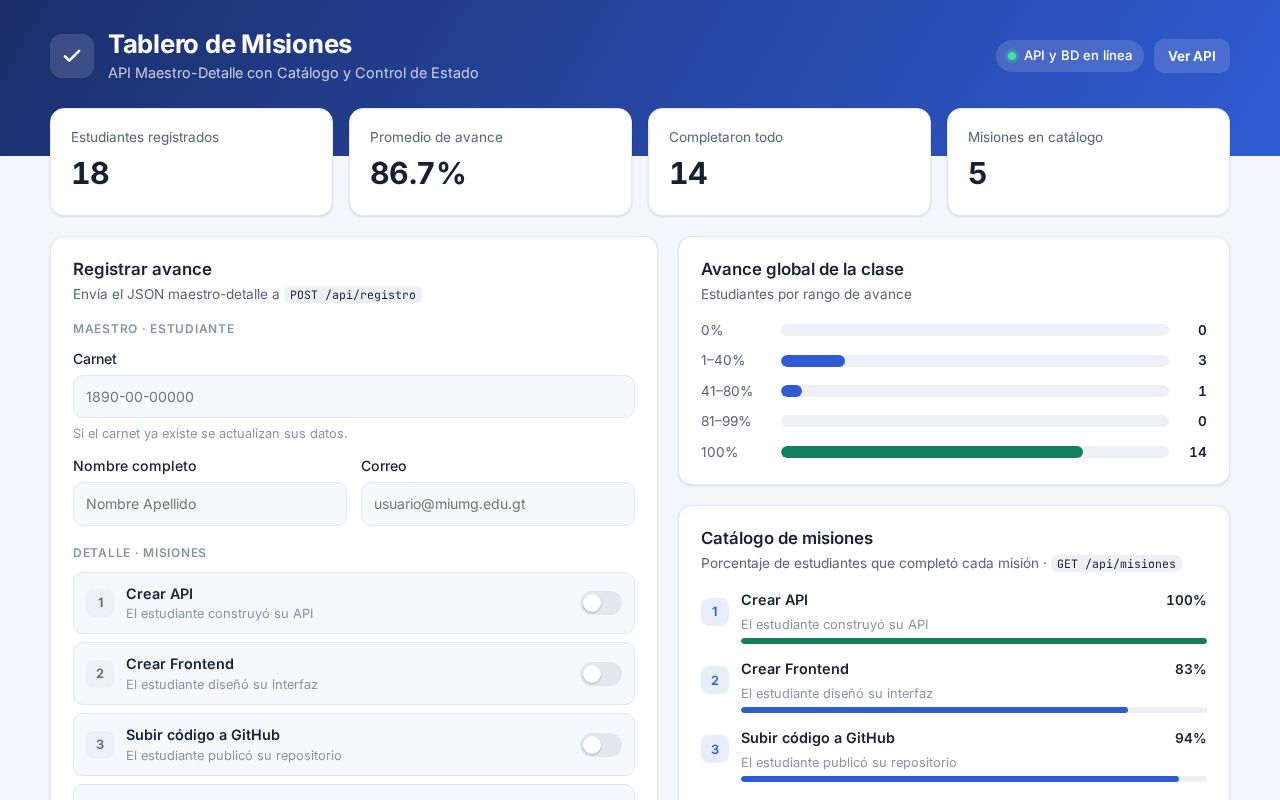Viewport: 1280px width, 800px height.
Task: Click the Subir código a GitHub 94% progress bar
Action: click(x=974, y=779)
